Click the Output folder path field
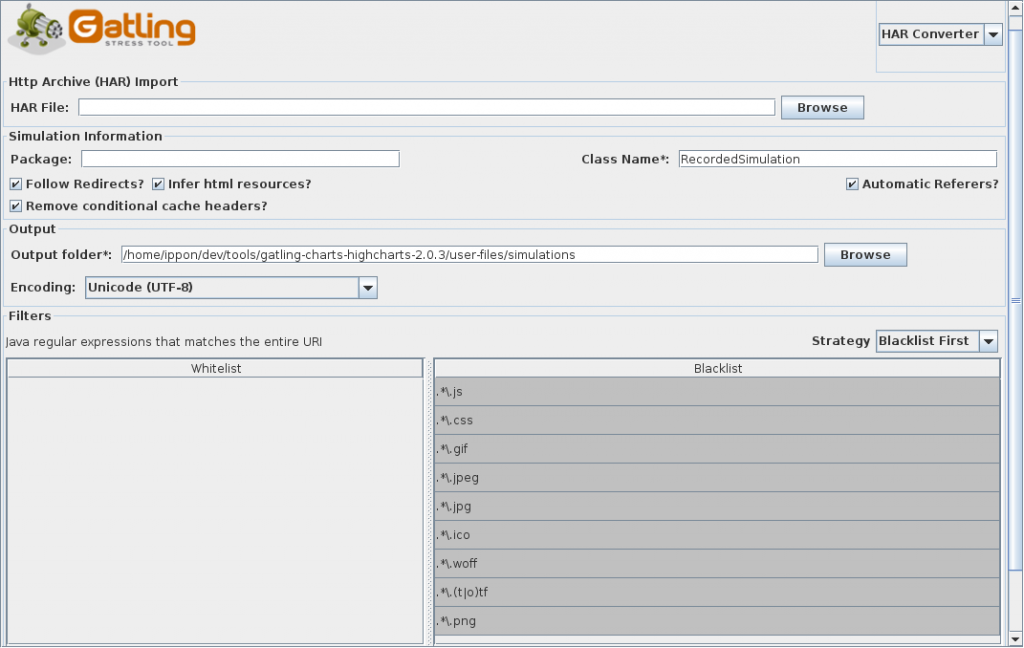 tap(469, 255)
